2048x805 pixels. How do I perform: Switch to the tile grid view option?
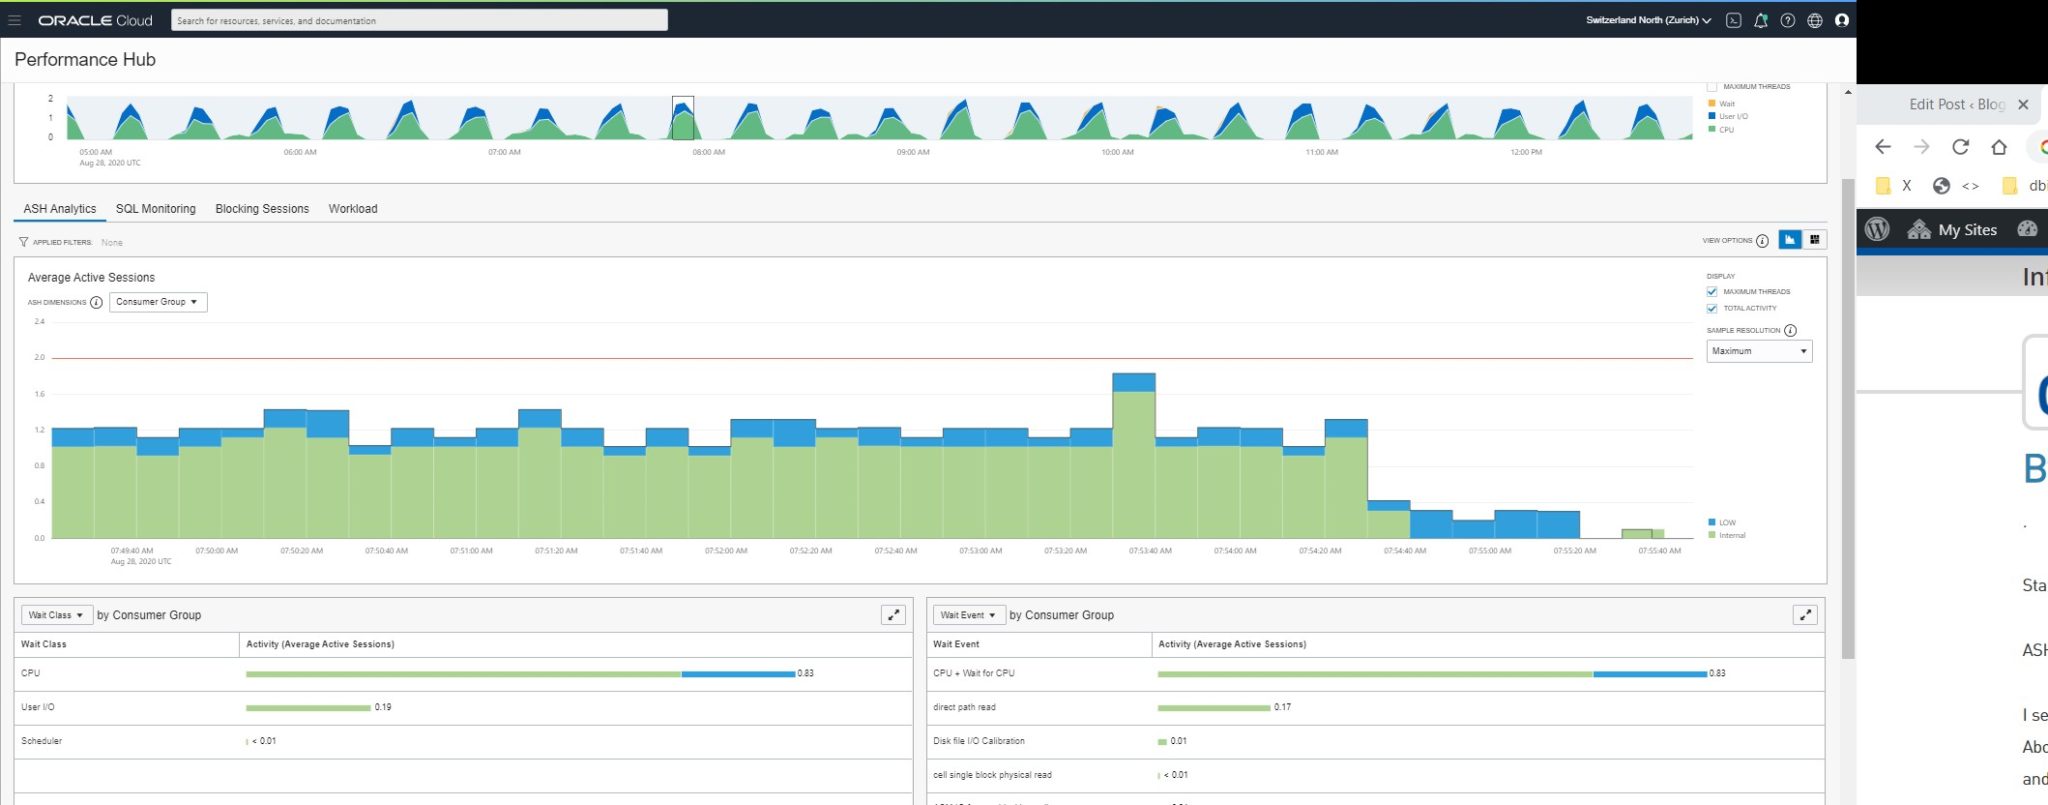click(x=1815, y=240)
